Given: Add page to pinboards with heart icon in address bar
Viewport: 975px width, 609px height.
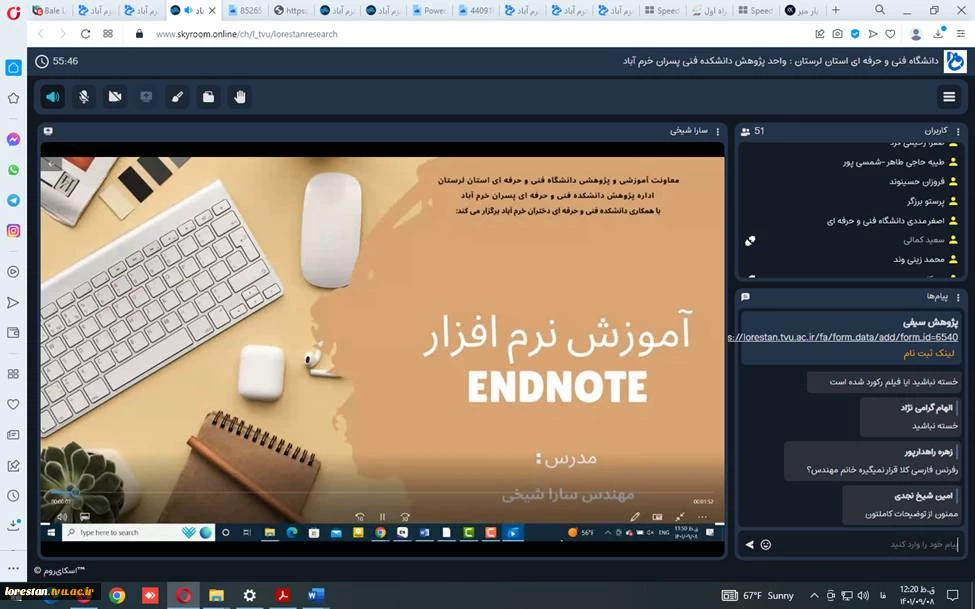Looking at the screenshot, I should coord(890,34).
